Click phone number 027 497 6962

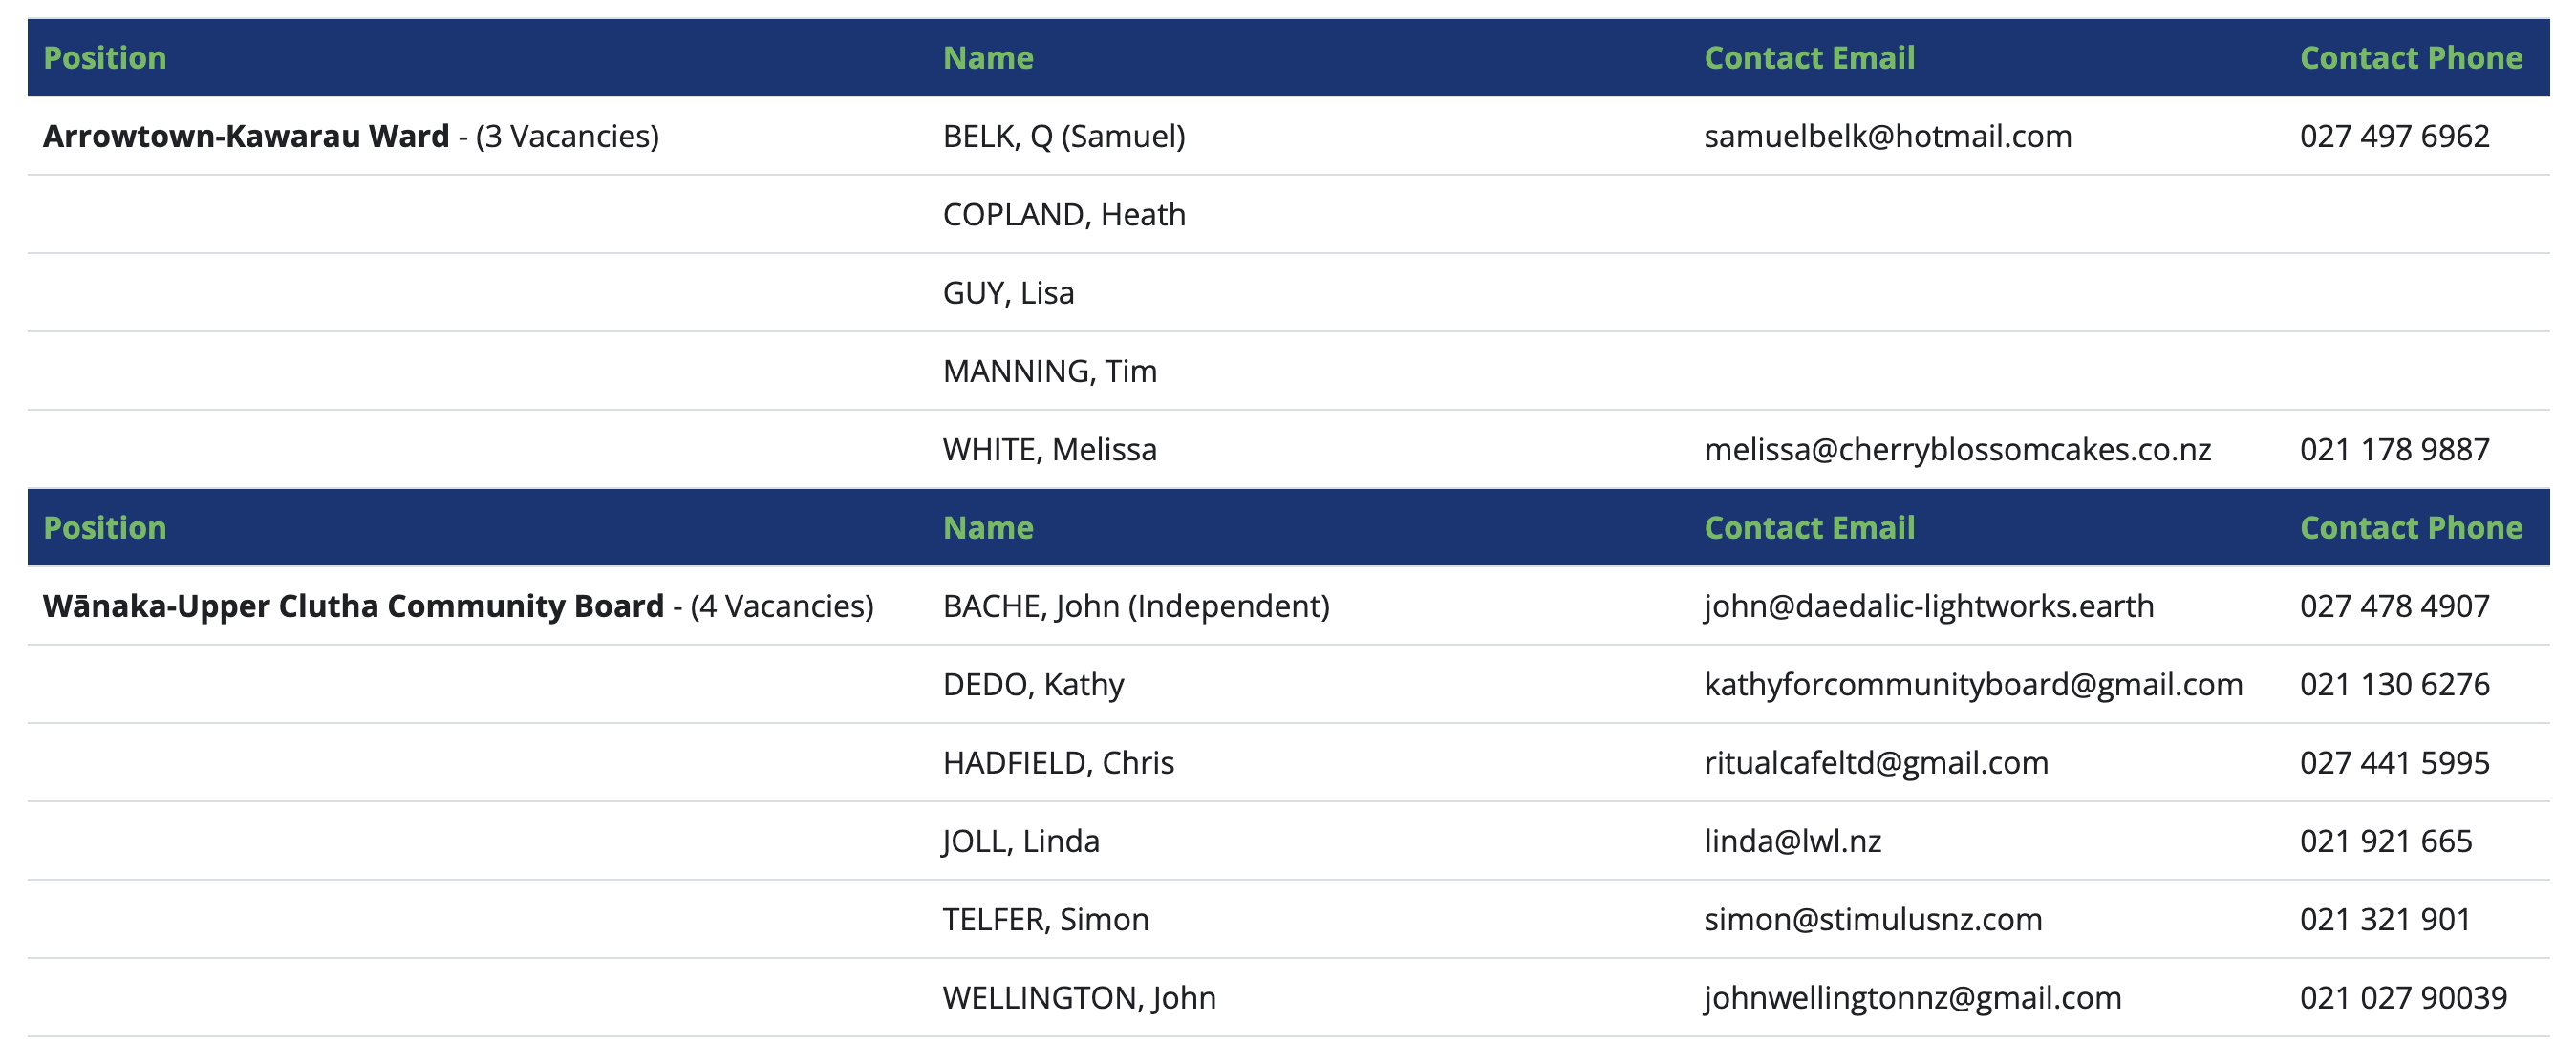click(2394, 136)
